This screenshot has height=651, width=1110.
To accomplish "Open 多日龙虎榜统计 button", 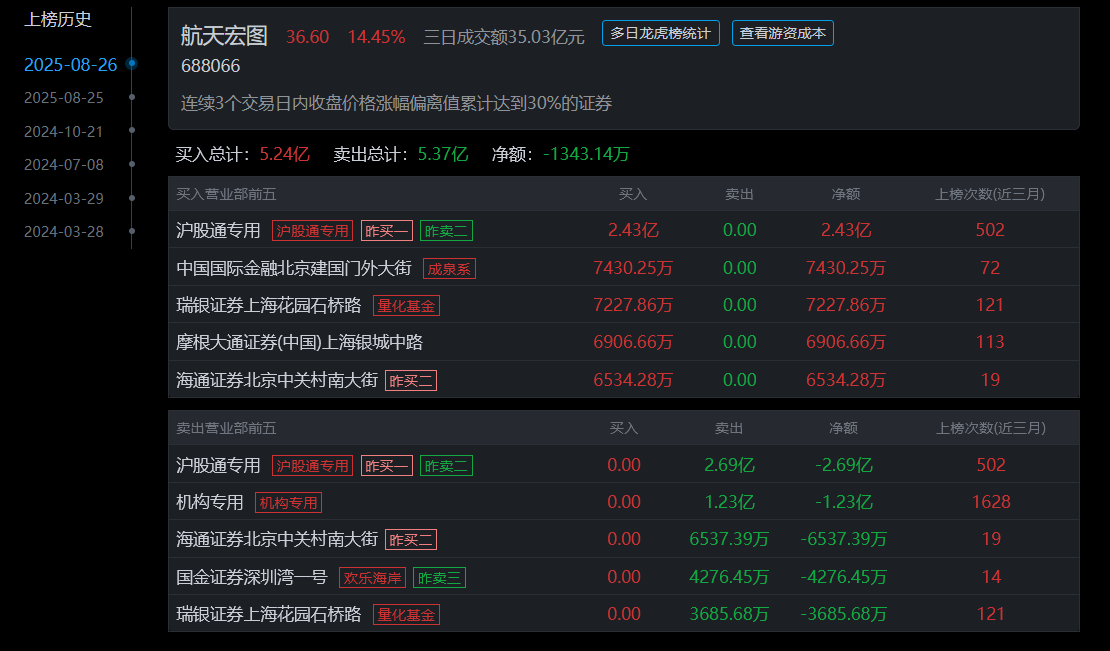I will 660,33.
